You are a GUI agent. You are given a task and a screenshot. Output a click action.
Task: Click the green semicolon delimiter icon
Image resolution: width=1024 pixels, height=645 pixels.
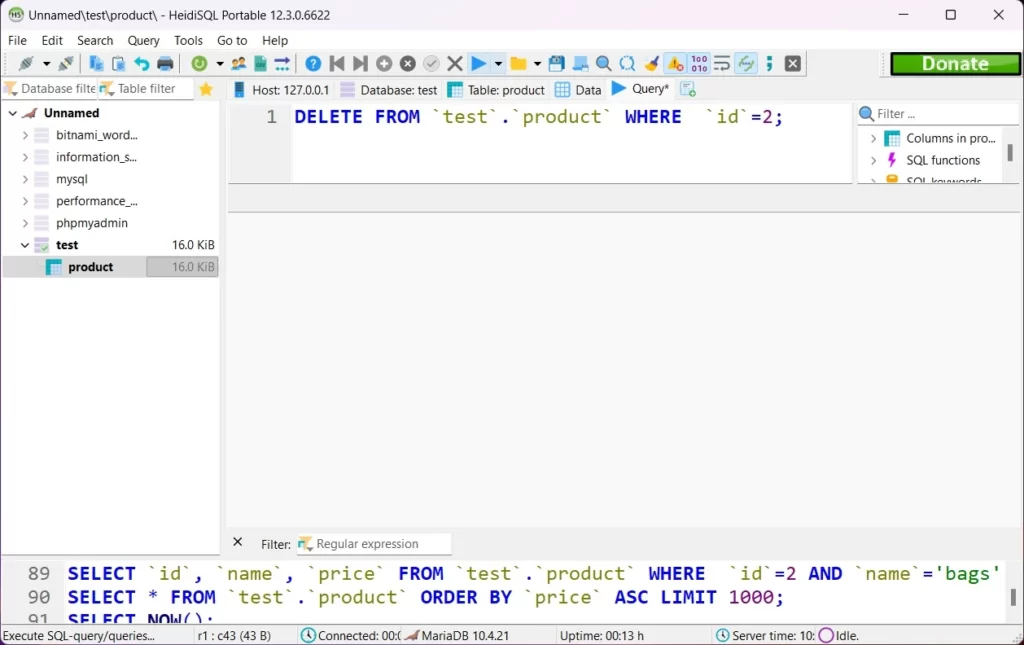tap(769, 63)
